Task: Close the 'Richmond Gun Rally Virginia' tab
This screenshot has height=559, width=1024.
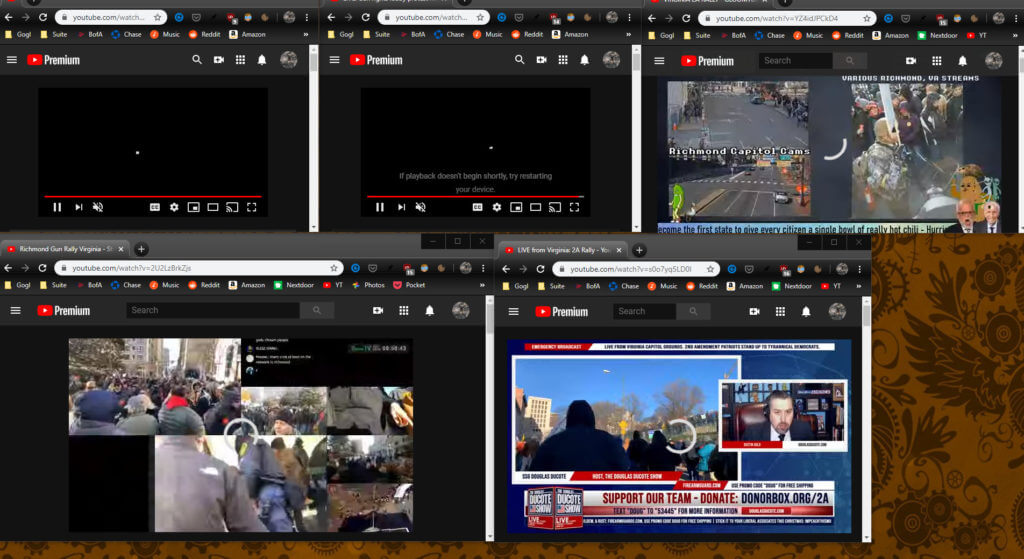Action: (x=120, y=249)
